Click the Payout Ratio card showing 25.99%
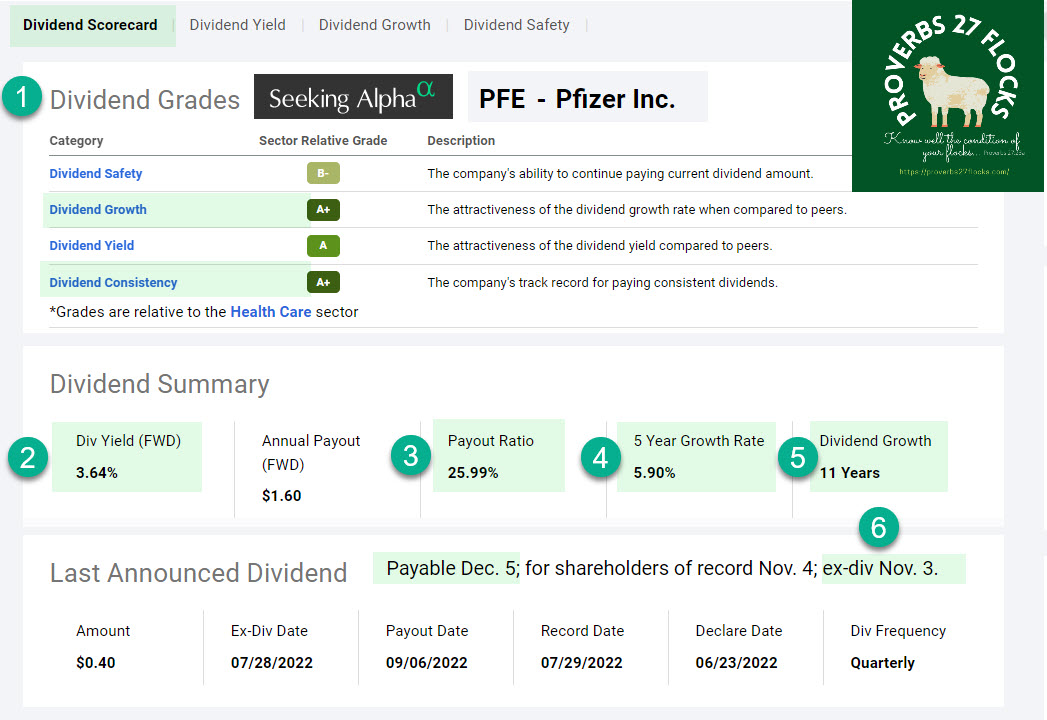 point(498,456)
